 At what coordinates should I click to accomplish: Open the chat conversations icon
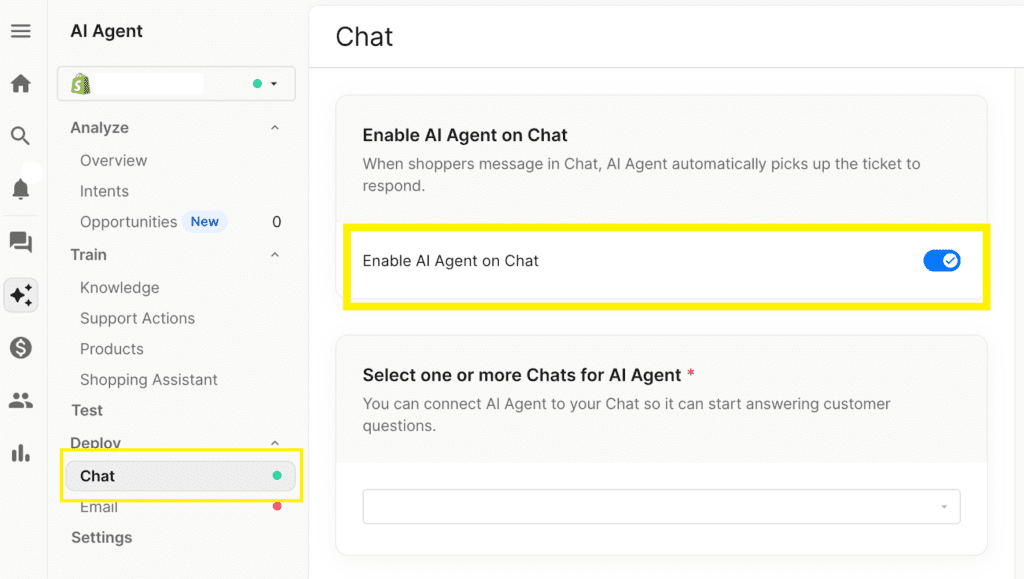(x=20, y=242)
